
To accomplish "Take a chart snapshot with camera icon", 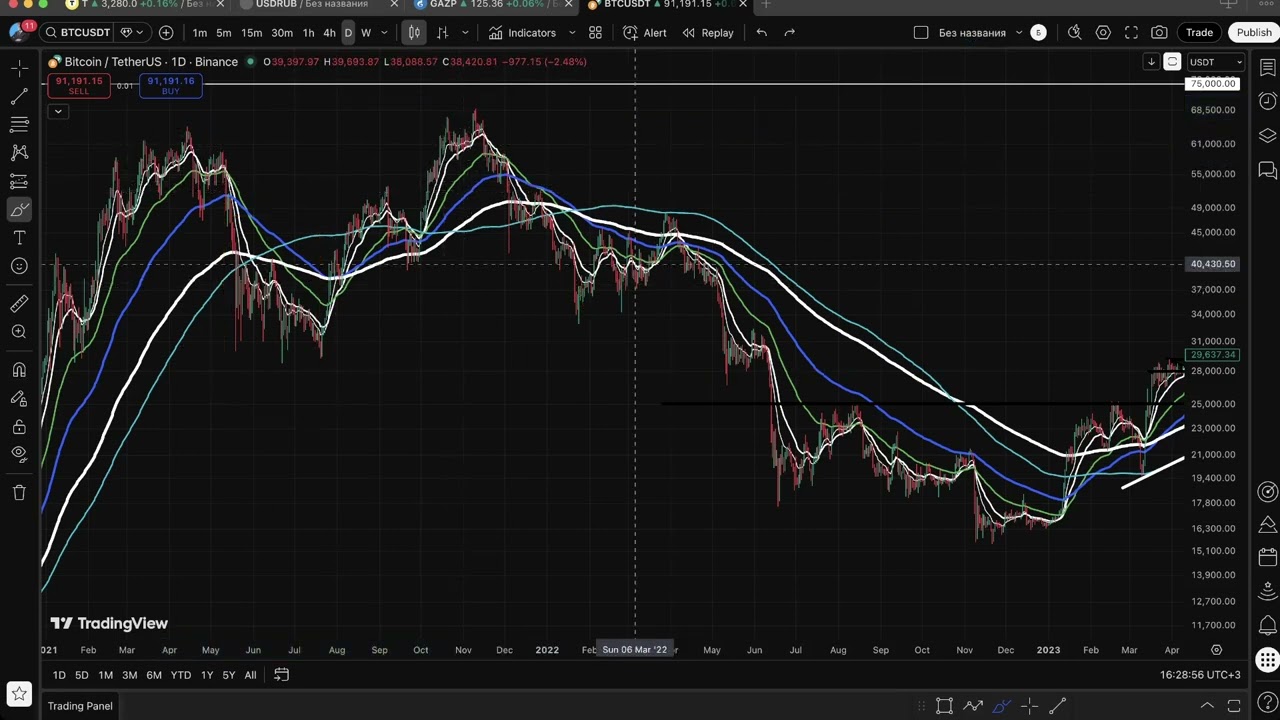I will pyautogui.click(x=1159, y=33).
